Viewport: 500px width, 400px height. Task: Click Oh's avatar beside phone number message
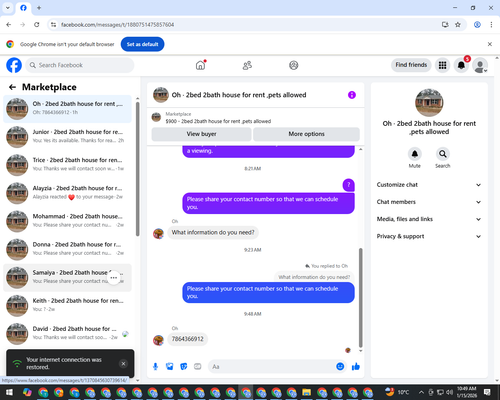[x=158, y=340]
